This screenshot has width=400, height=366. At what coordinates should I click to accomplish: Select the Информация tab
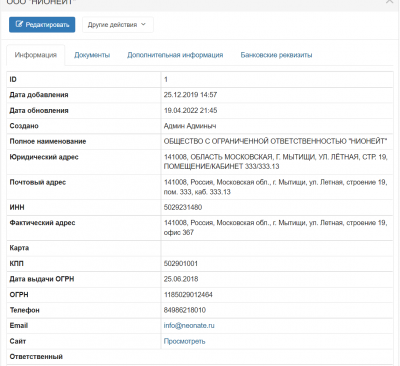coord(36,55)
